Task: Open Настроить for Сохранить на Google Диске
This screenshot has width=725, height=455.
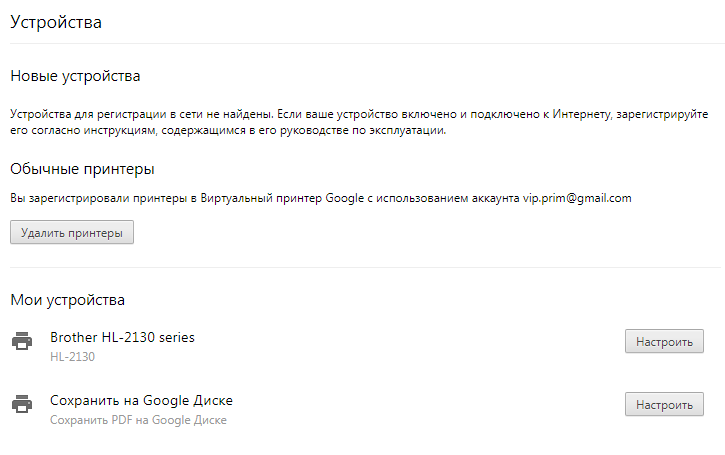Action: coord(664,405)
